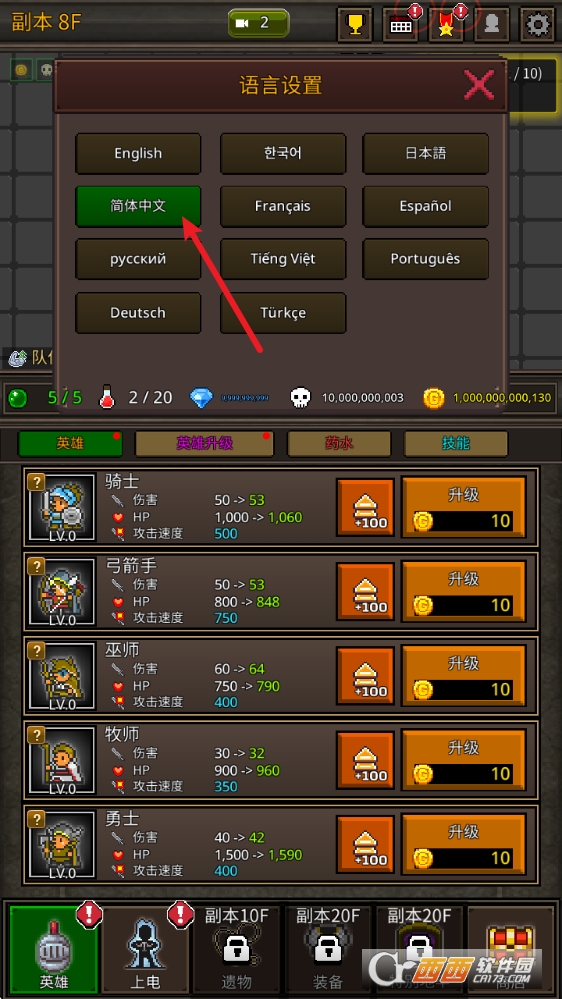Open the 上电 bottom navigation item
The width and height of the screenshot is (562, 999).
pos(146,949)
